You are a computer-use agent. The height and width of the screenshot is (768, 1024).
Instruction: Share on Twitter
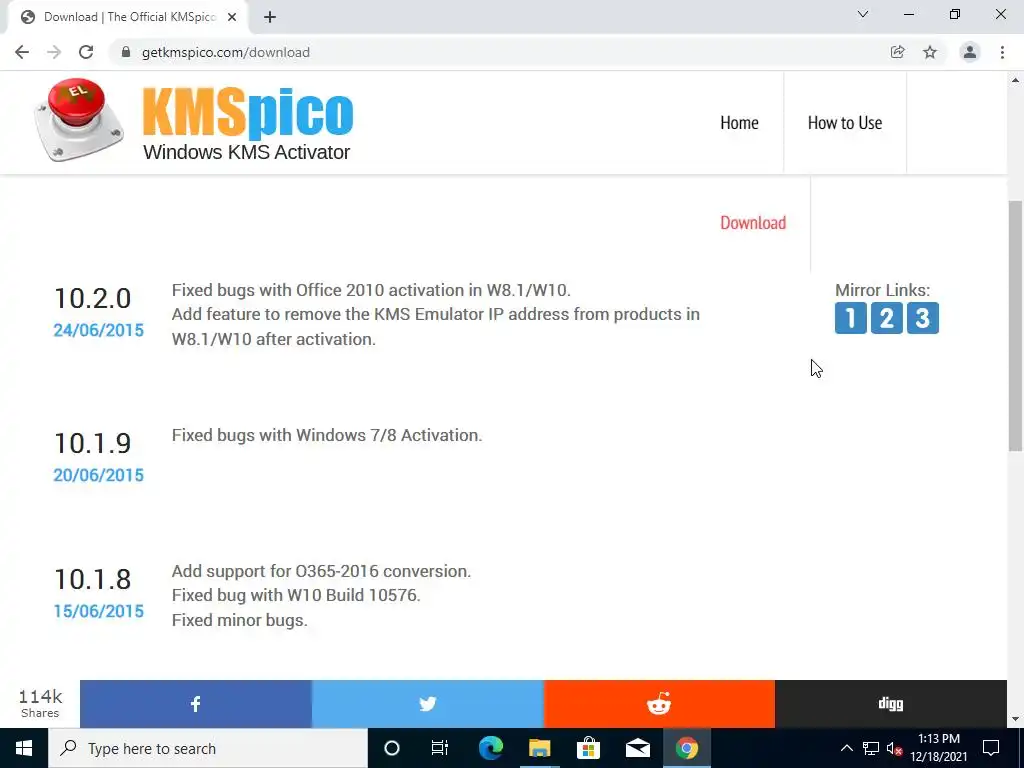click(428, 704)
